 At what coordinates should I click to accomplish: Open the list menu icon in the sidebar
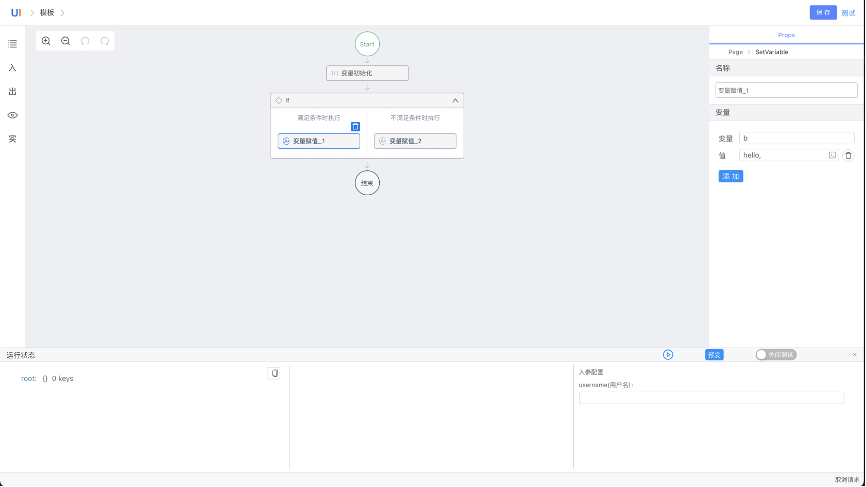(x=12, y=44)
